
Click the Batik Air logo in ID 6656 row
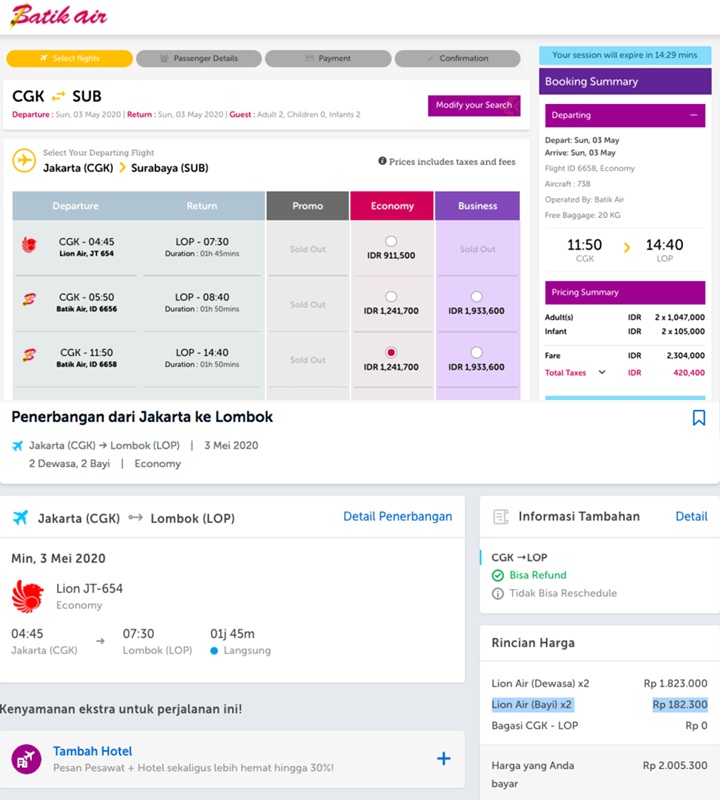pyautogui.click(x=29, y=300)
